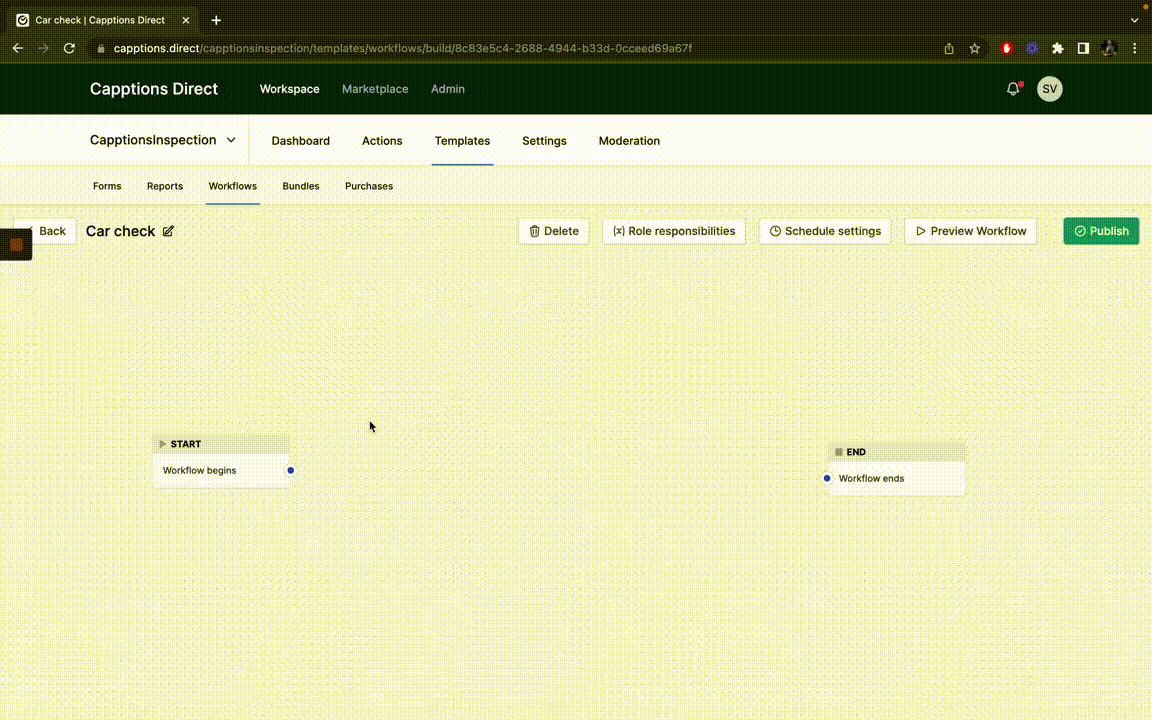1152x720 pixels.
Task: Click the END node input connector dot
Action: 827,478
